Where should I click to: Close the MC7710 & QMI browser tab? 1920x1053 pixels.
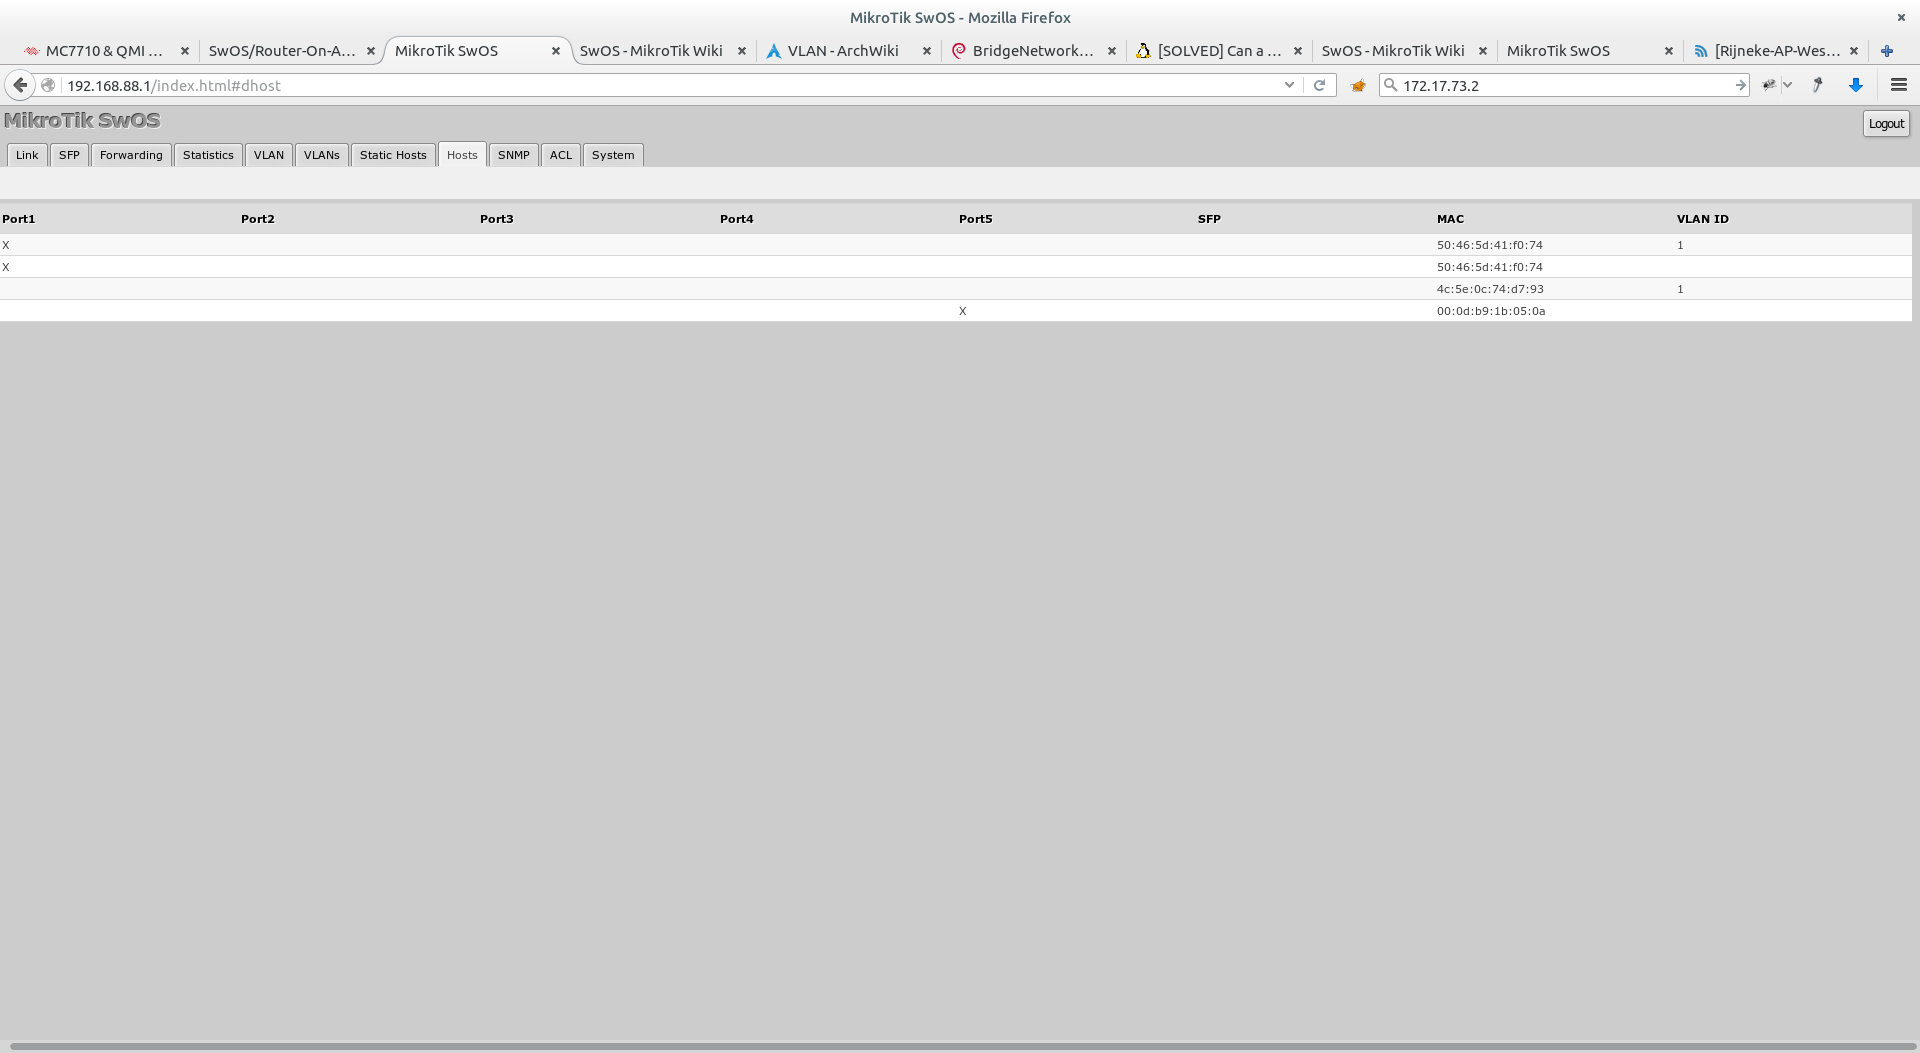click(184, 51)
